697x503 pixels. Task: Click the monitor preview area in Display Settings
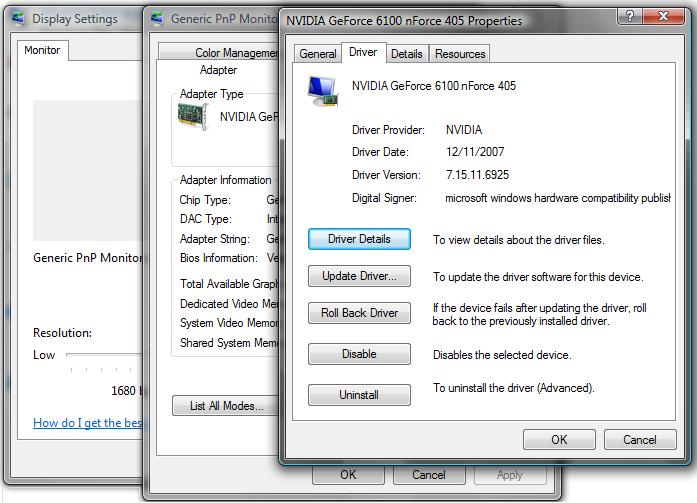point(88,170)
